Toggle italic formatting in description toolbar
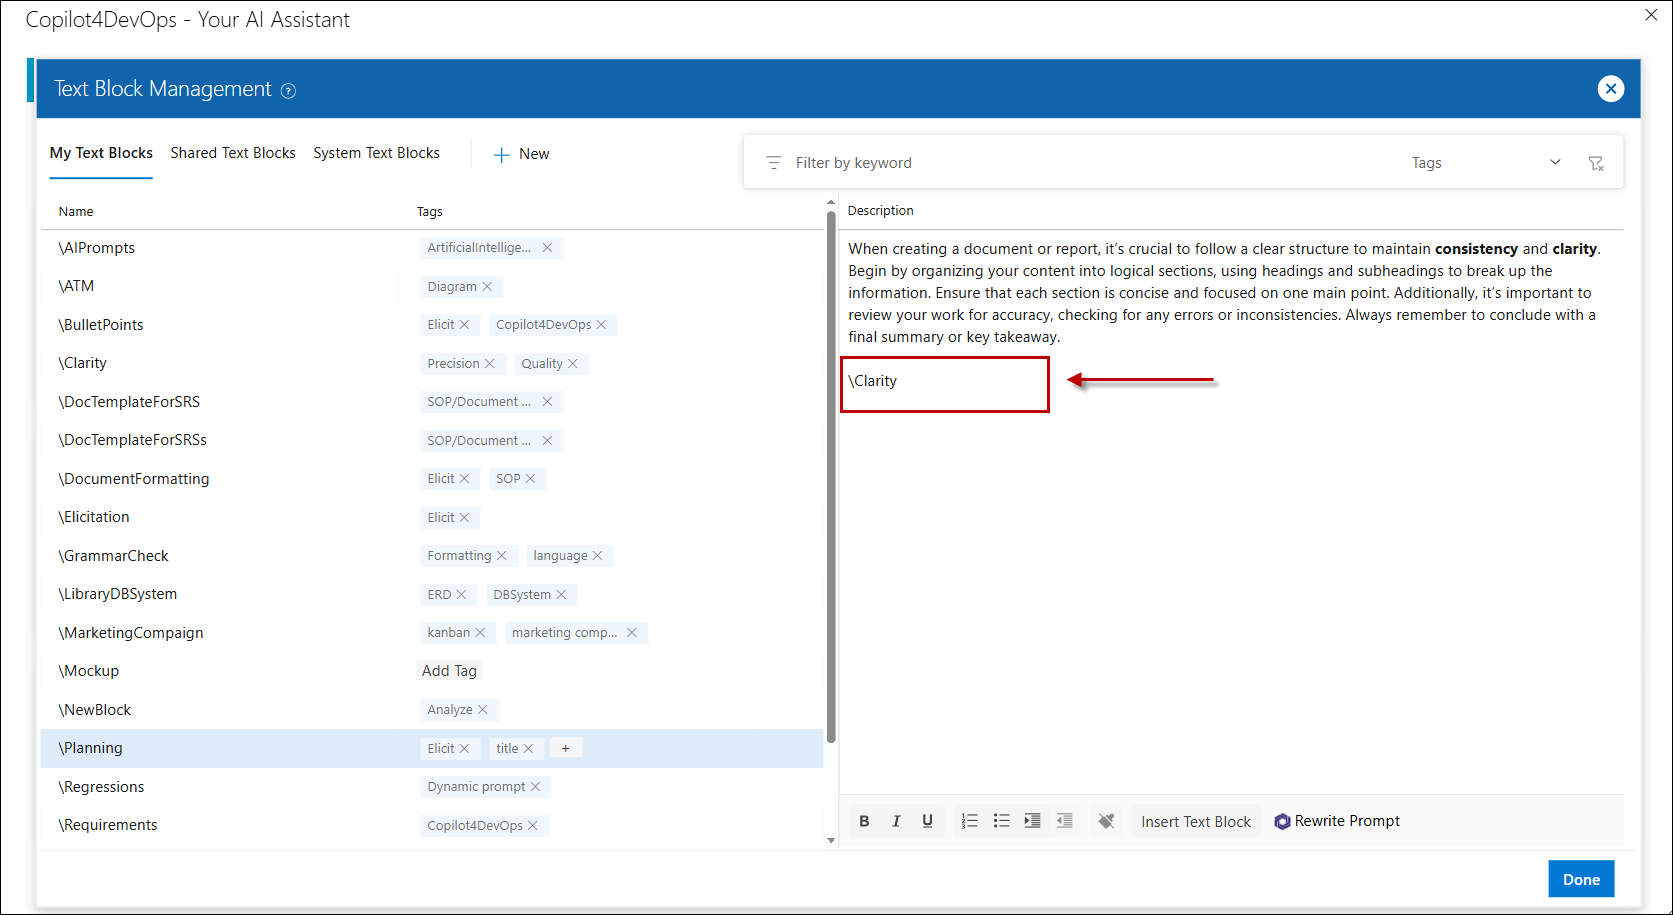This screenshot has height=915, width=1673. pos(896,821)
